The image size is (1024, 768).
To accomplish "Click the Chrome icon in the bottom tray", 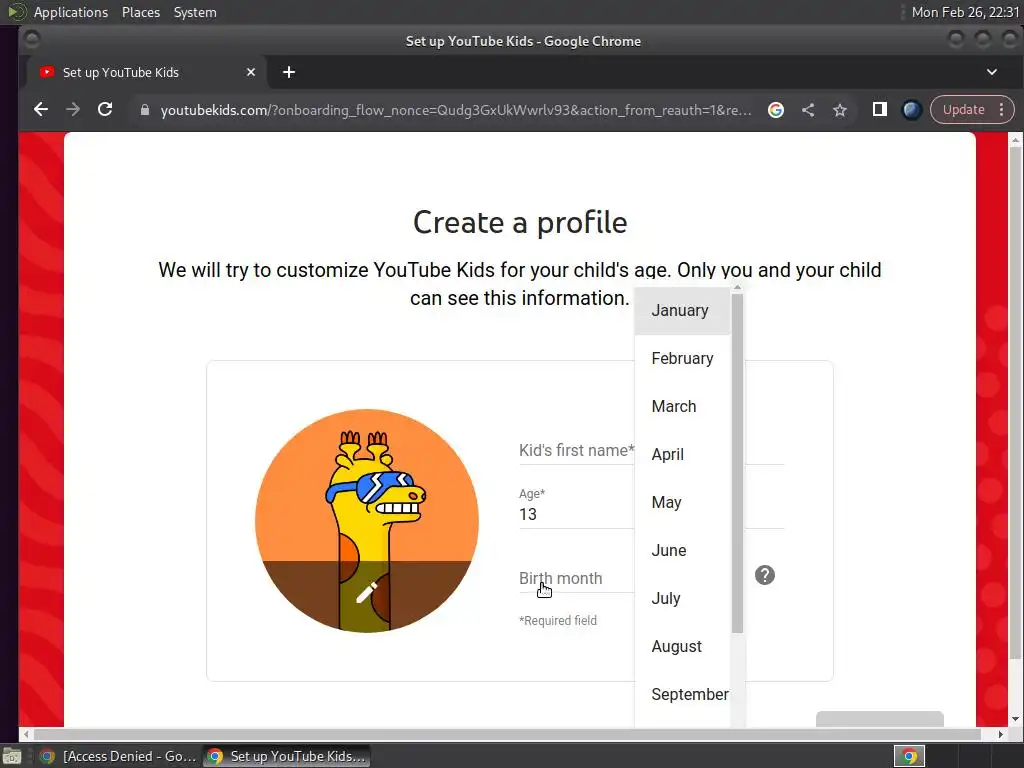I will click(x=909, y=756).
